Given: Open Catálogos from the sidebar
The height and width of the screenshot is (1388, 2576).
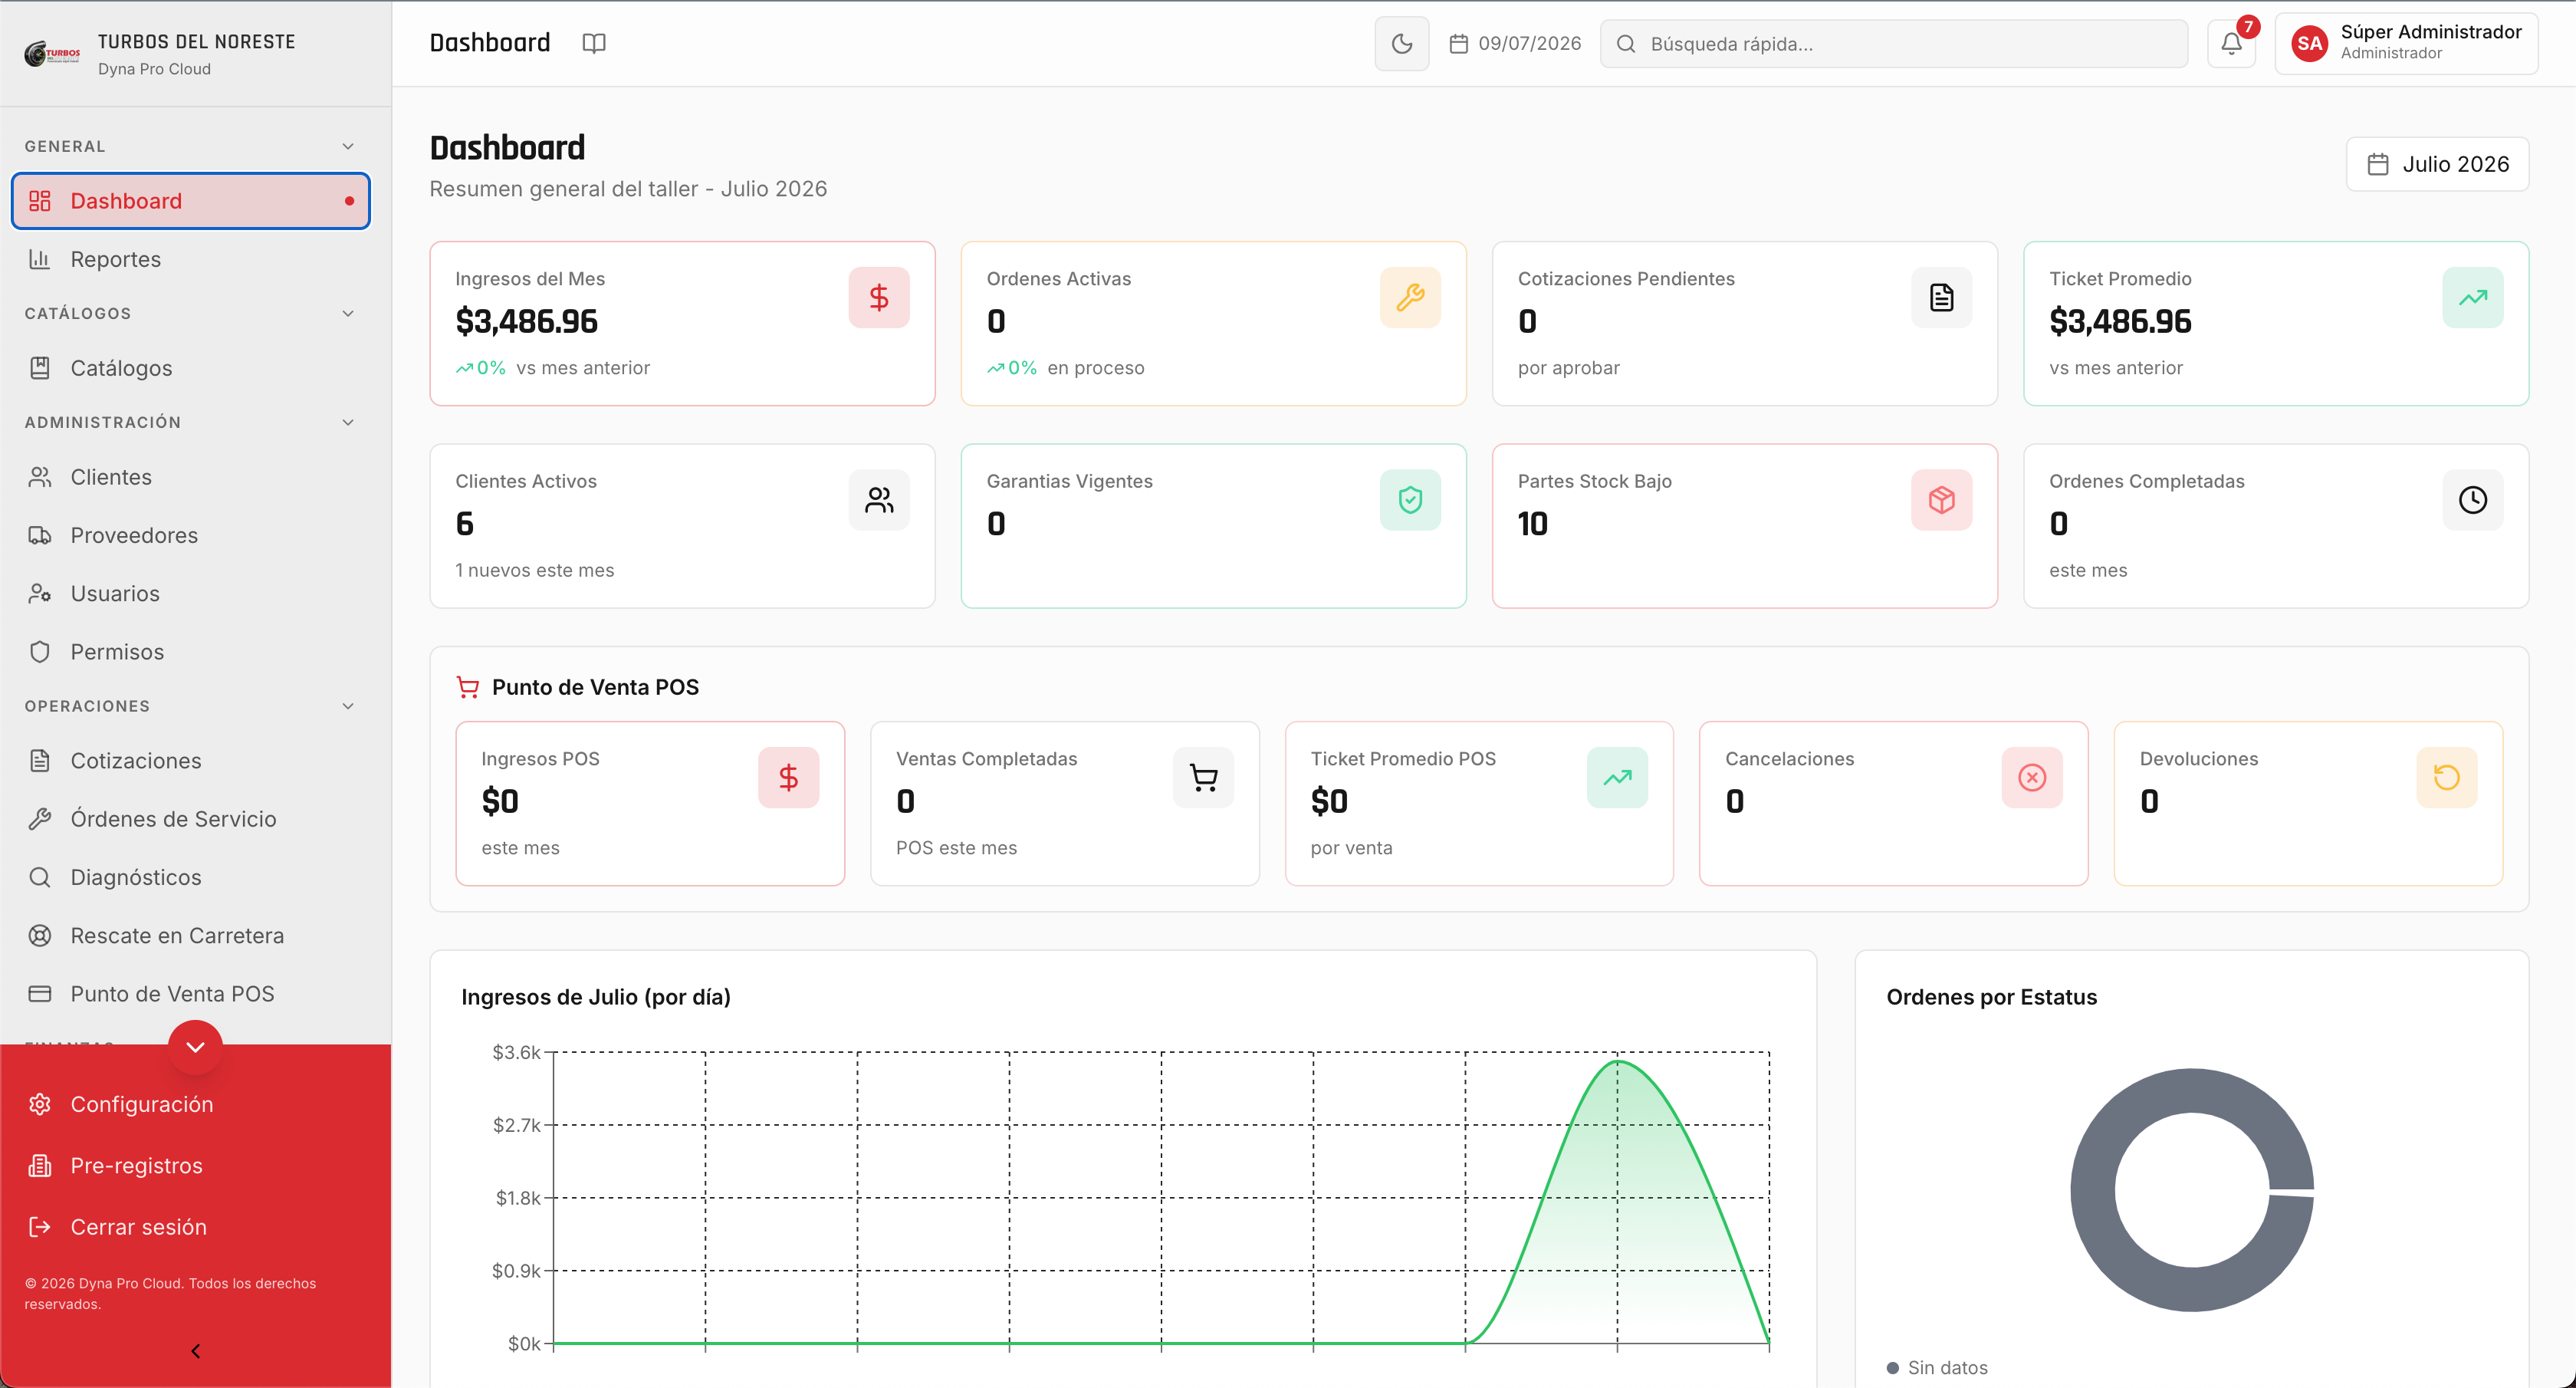Looking at the screenshot, I should [x=191, y=368].
